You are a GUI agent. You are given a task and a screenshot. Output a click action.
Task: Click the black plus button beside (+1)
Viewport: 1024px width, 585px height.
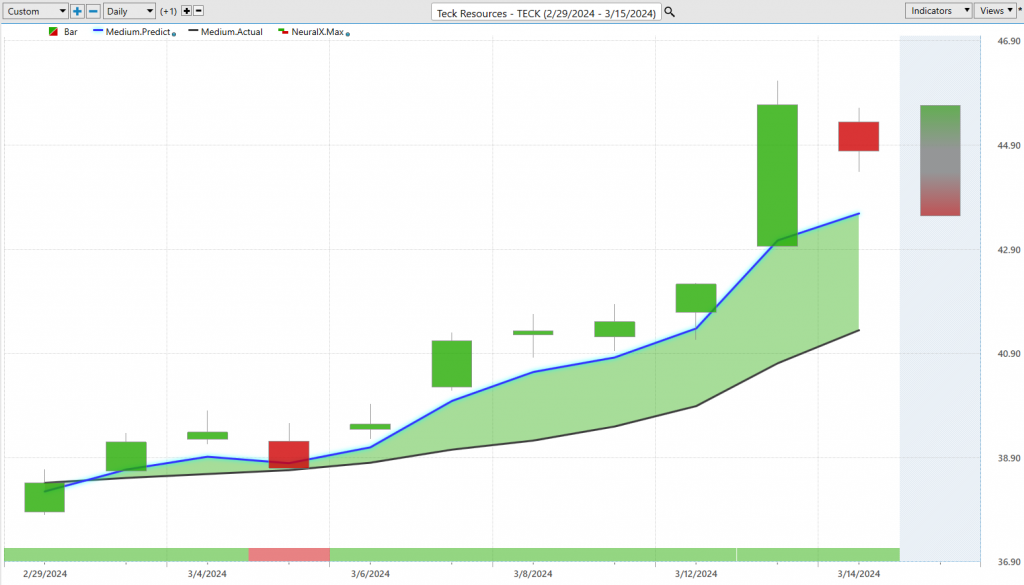(x=187, y=11)
